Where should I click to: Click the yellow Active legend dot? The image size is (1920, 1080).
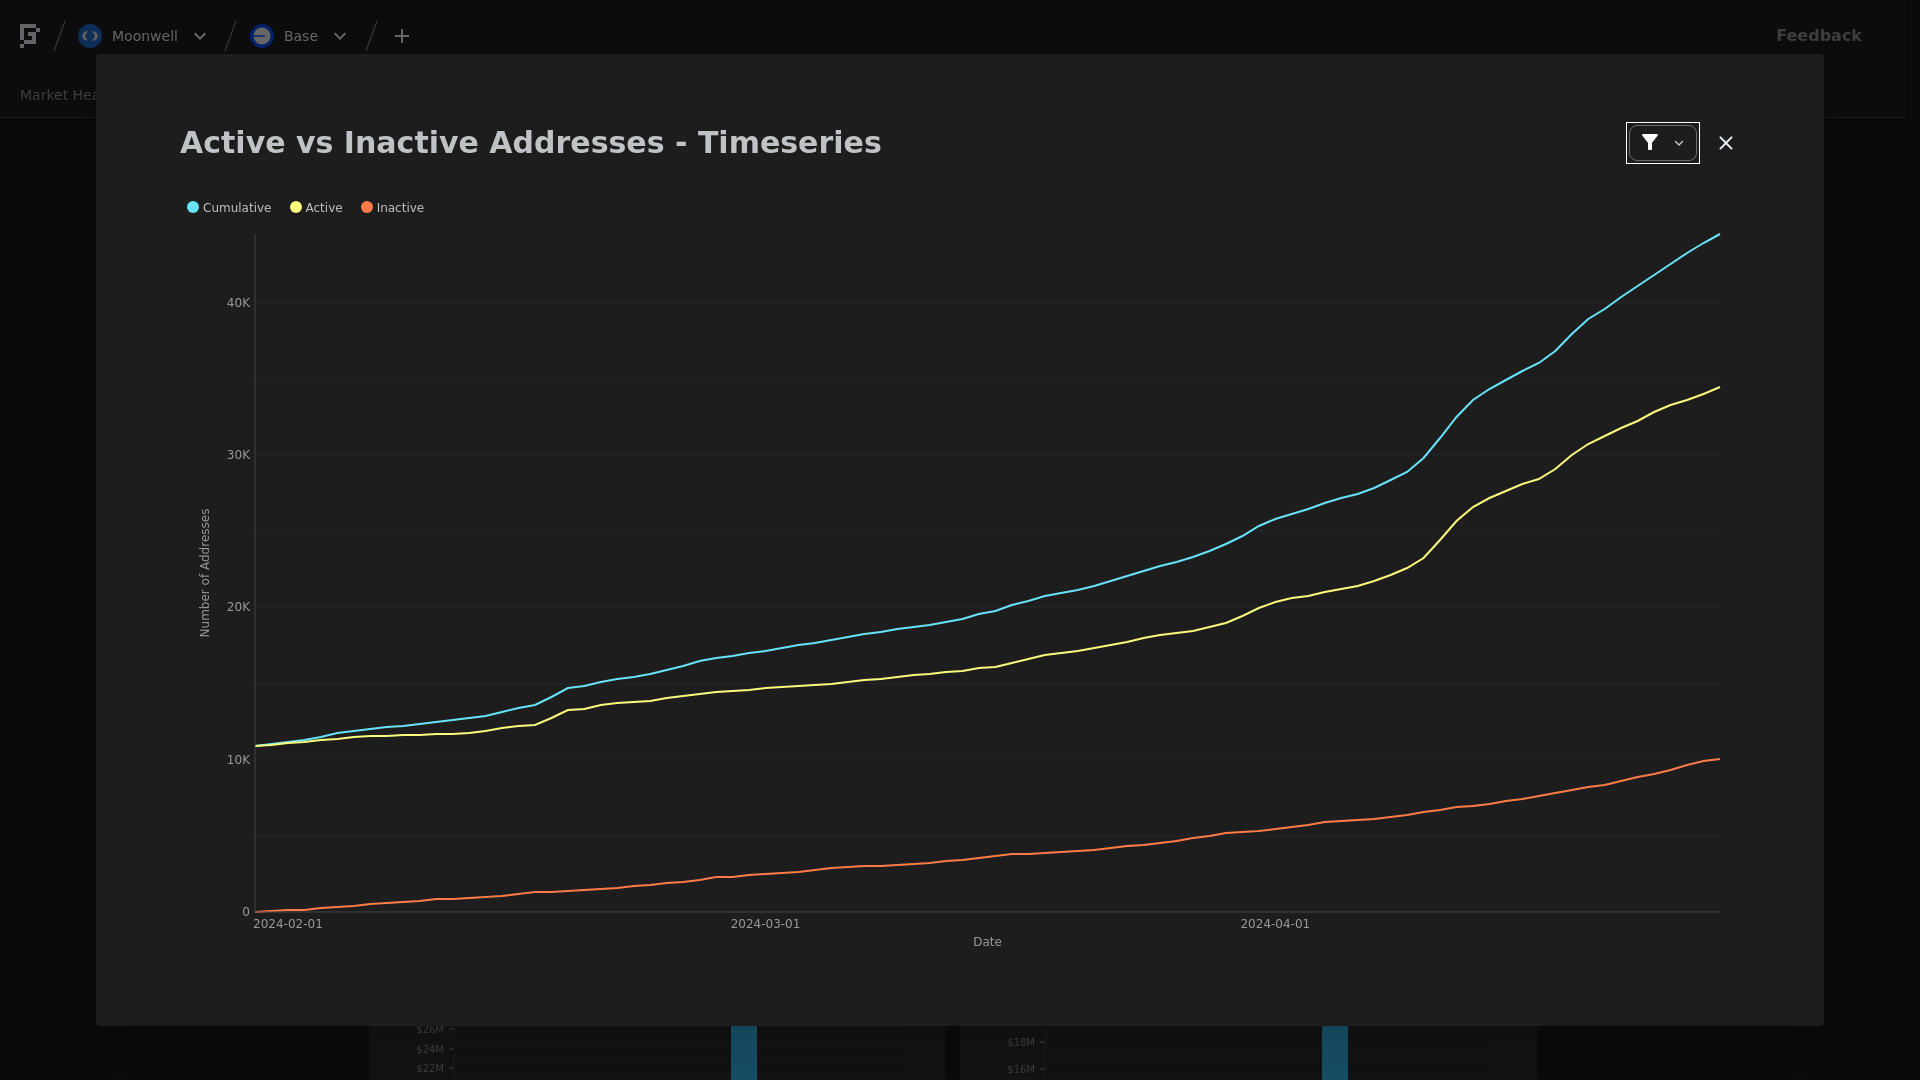coord(296,208)
